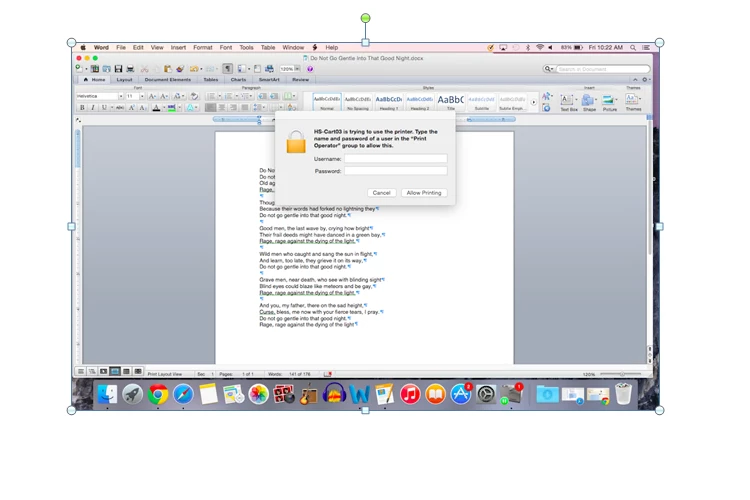Click the Print icon in the toolbar
Screen dimensions: 750x500
point(130,69)
